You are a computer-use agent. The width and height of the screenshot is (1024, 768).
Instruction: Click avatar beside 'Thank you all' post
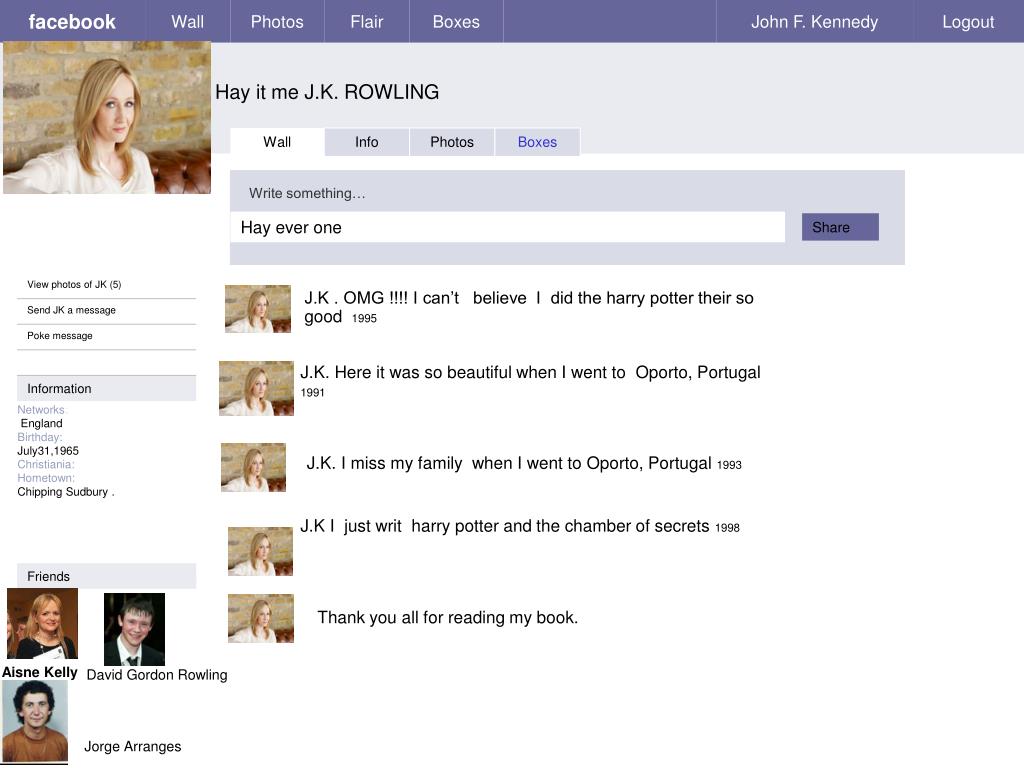click(261, 618)
